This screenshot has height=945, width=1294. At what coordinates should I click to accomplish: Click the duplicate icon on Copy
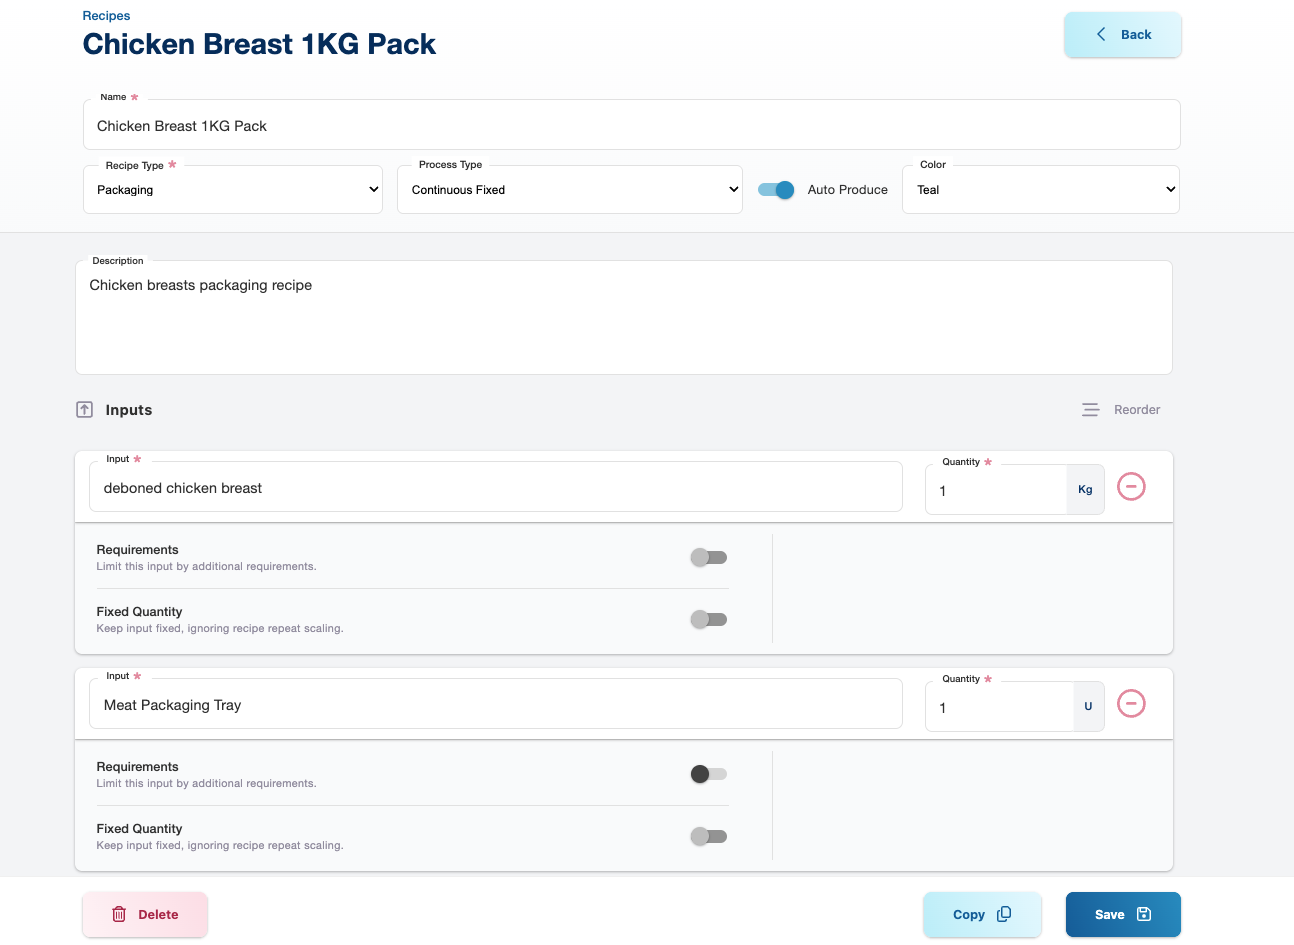[1004, 914]
